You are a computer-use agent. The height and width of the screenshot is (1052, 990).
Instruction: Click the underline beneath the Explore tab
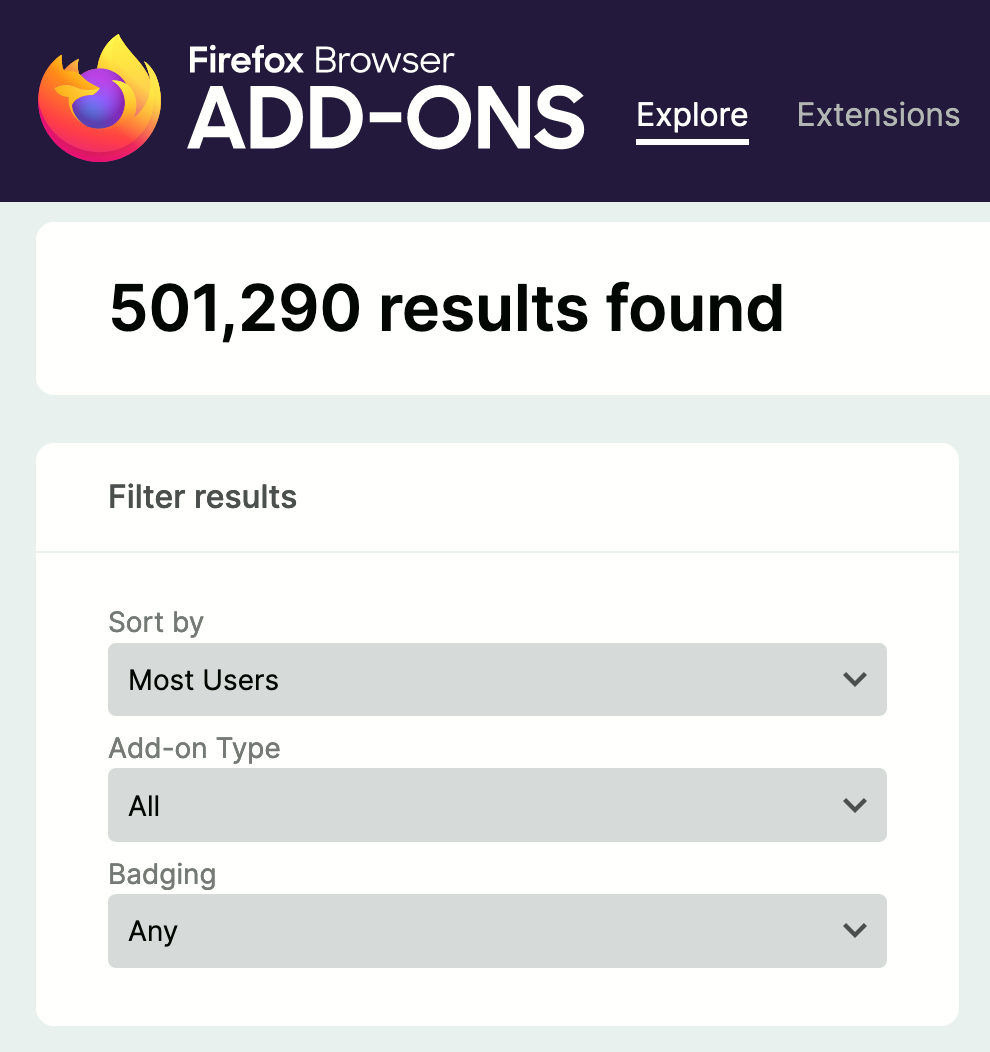[692, 142]
